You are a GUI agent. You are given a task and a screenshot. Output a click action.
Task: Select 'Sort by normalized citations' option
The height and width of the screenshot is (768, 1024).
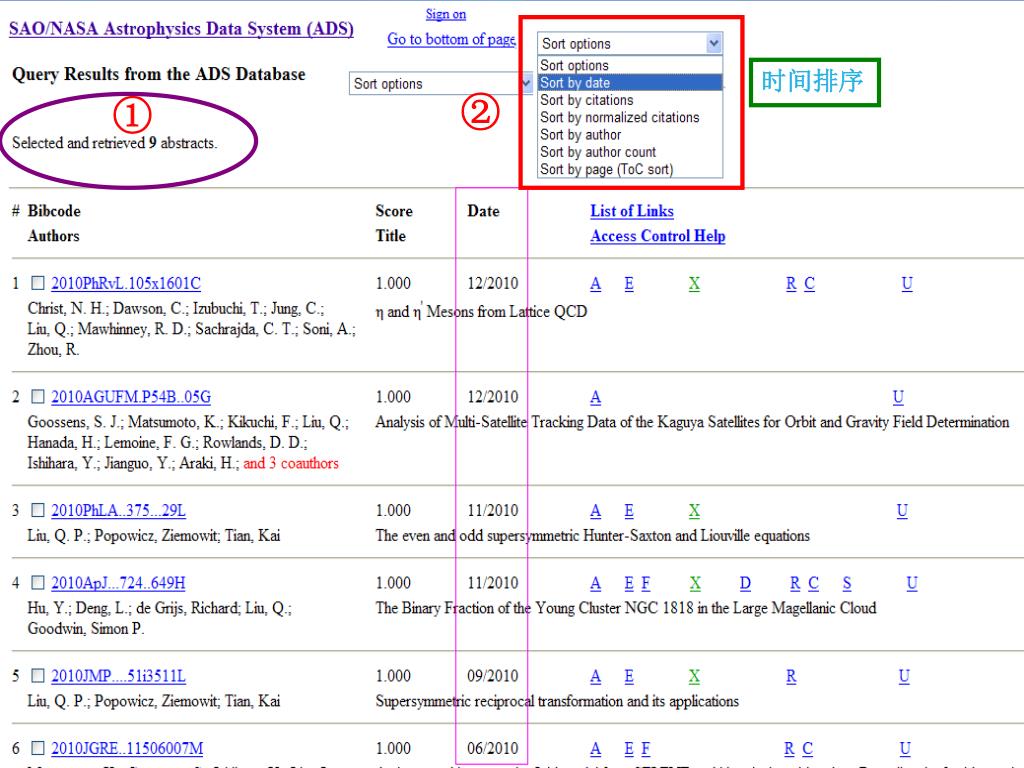pyautogui.click(x=630, y=118)
